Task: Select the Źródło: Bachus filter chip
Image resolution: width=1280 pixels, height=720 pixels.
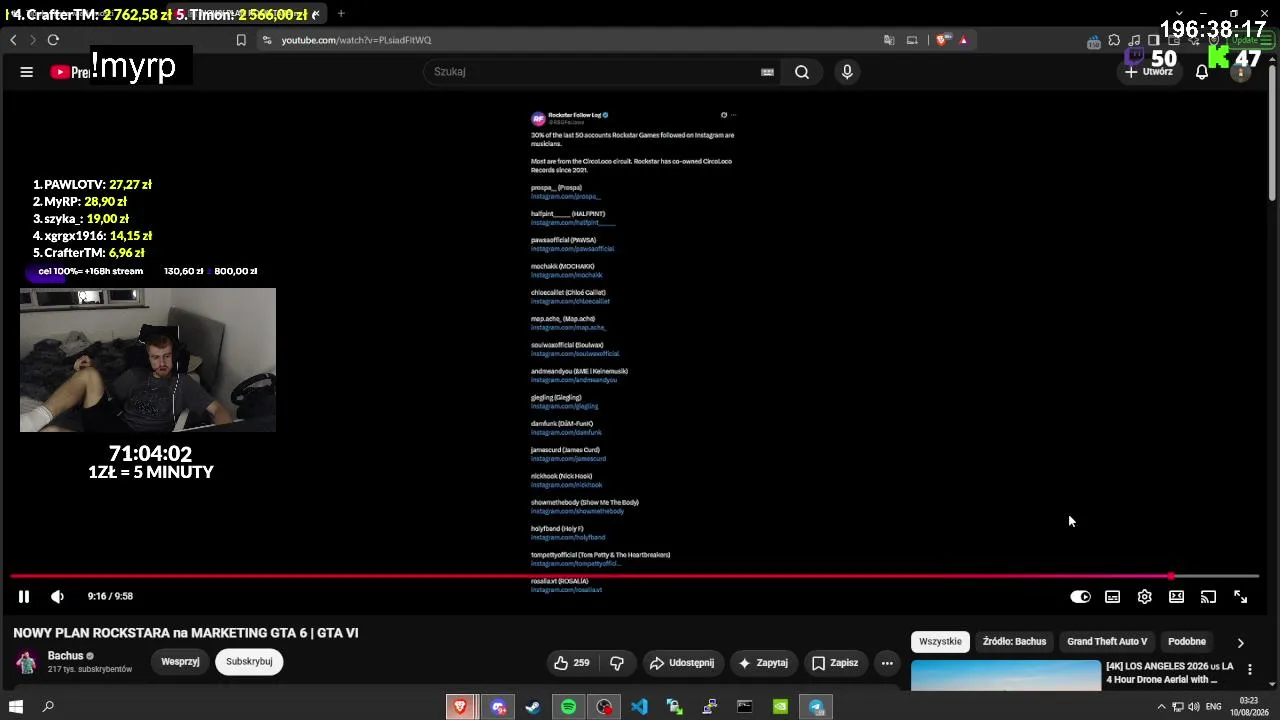Action: 1014,642
